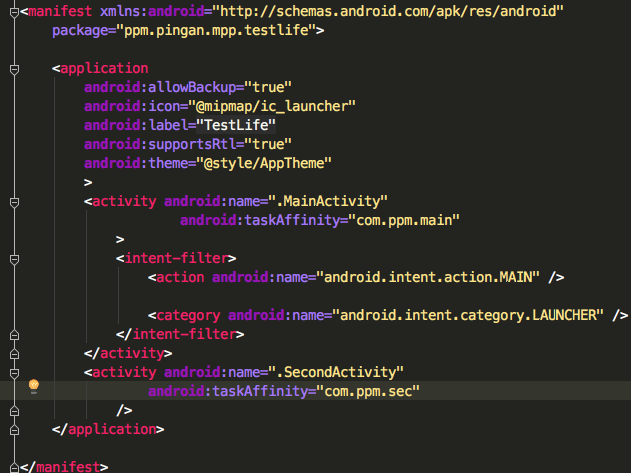This screenshot has height=473, width=631.
Task: Collapse the application tag fold marker
Action: tap(14, 70)
